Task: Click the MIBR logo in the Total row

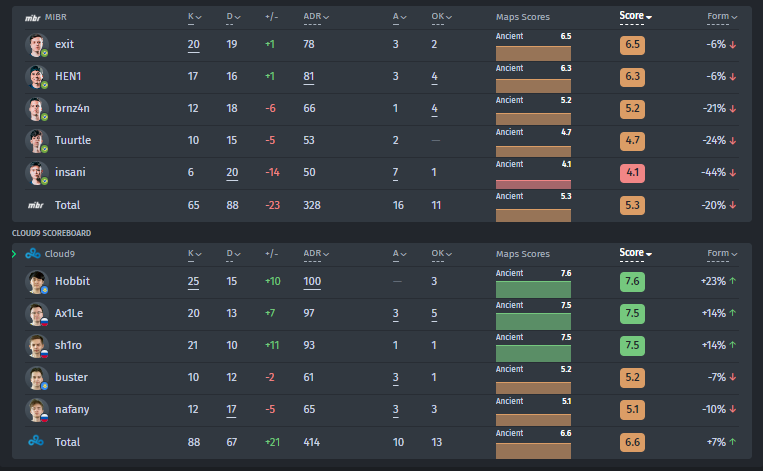Action: pos(36,205)
